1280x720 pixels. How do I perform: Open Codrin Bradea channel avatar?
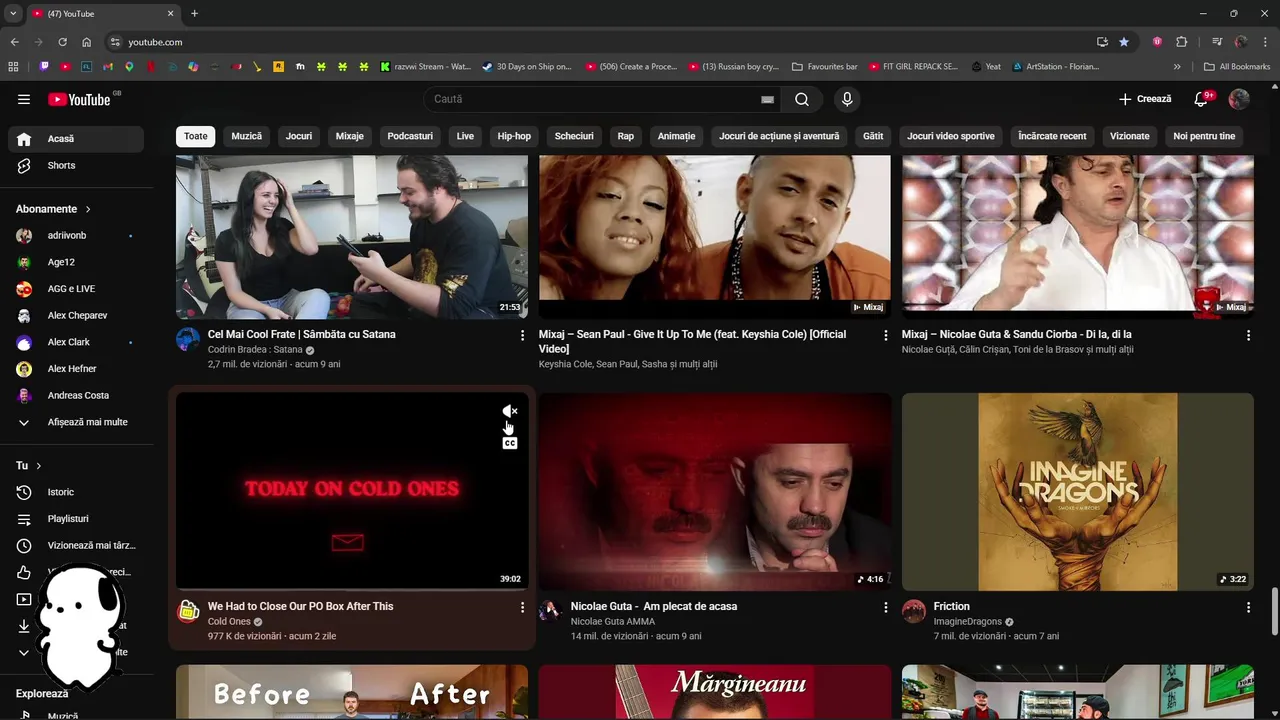click(x=188, y=339)
